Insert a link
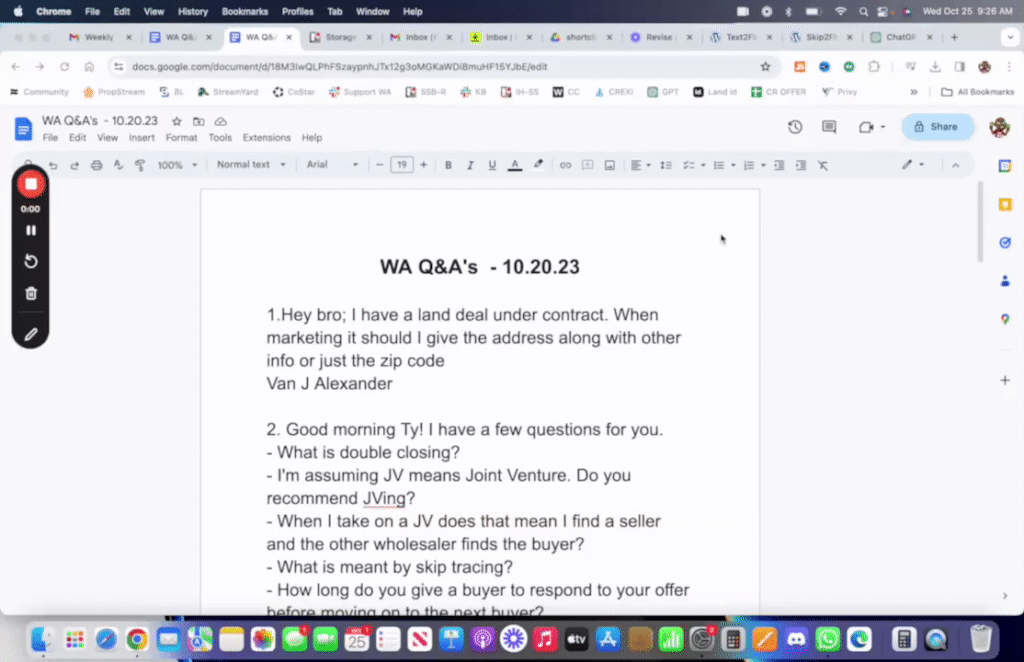The image size is (1024, 662). 566,165
